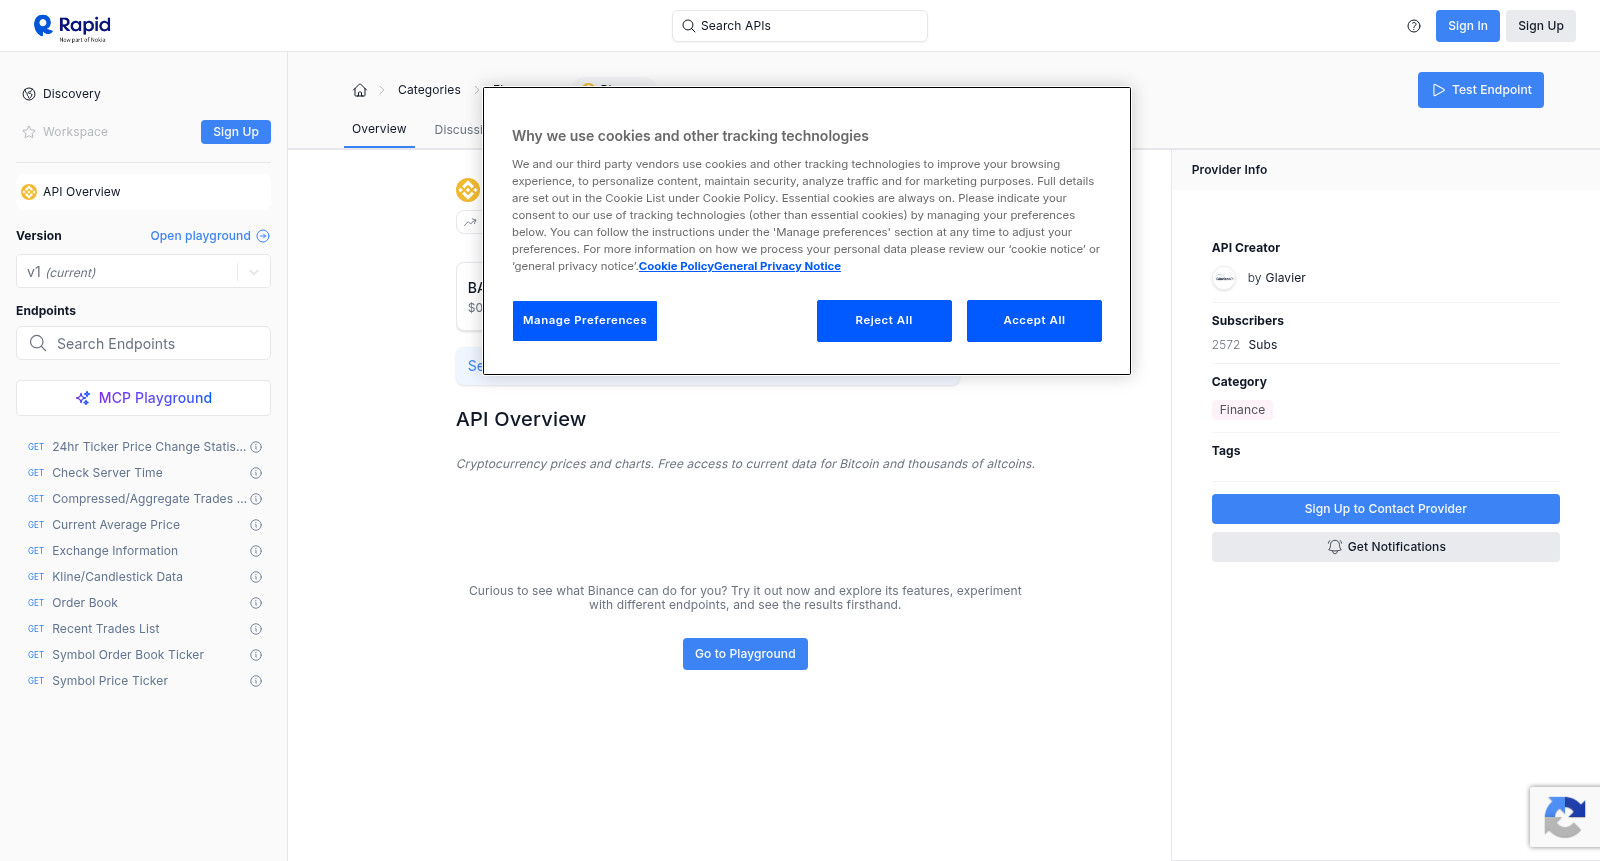Open Discovery in the sidebar
The height and width of the screenshot is (861, 1600).
pos(72,94)
